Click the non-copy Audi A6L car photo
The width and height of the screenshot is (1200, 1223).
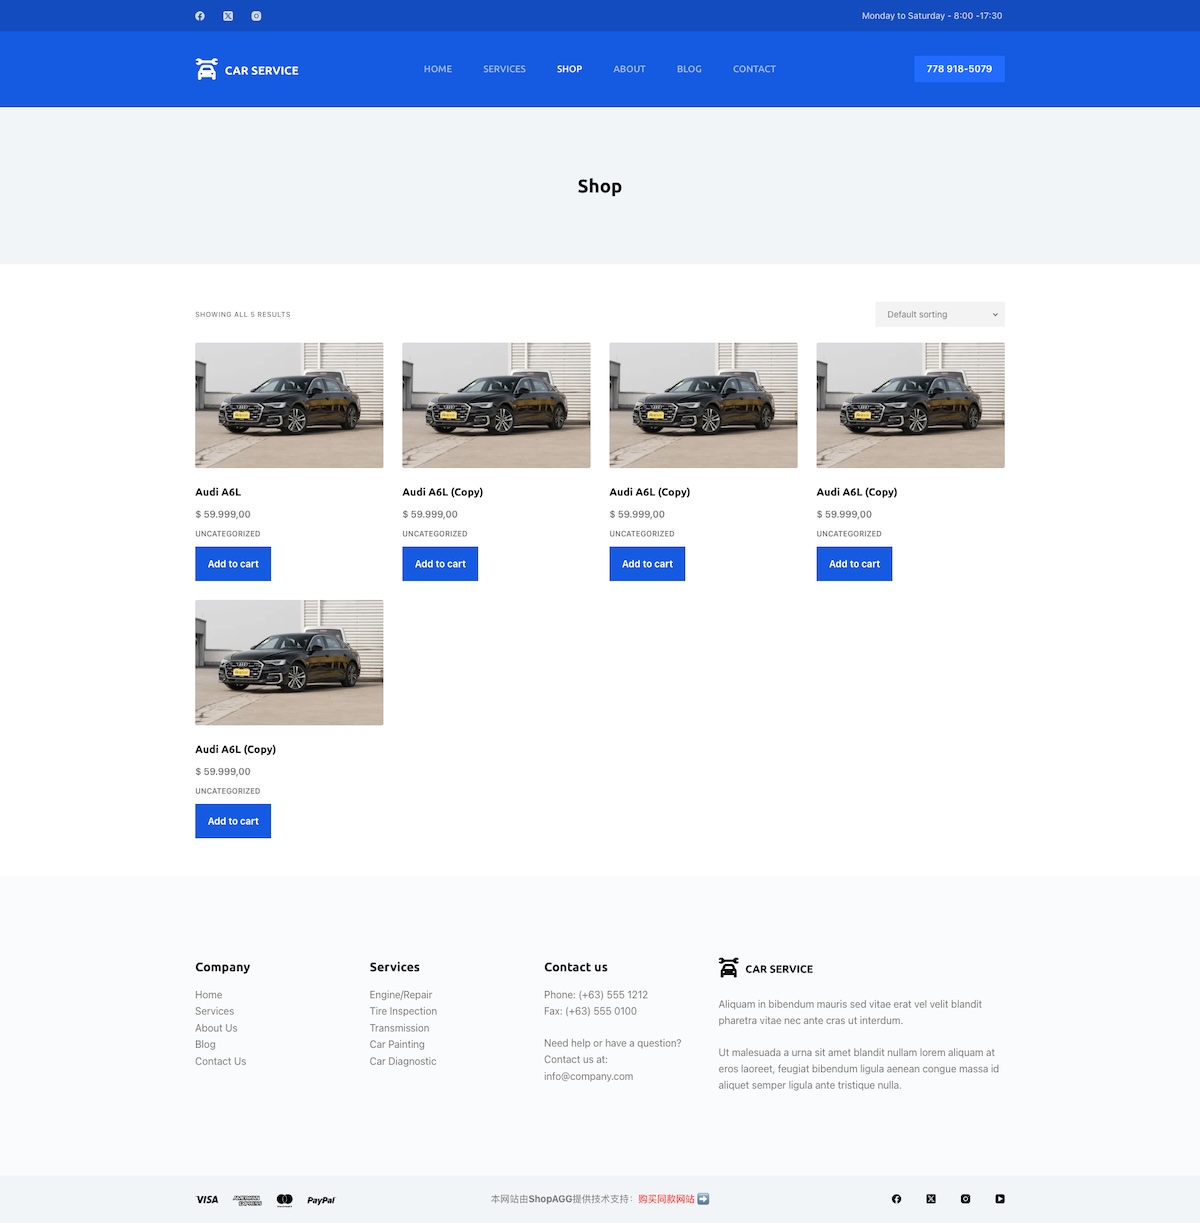289,405
